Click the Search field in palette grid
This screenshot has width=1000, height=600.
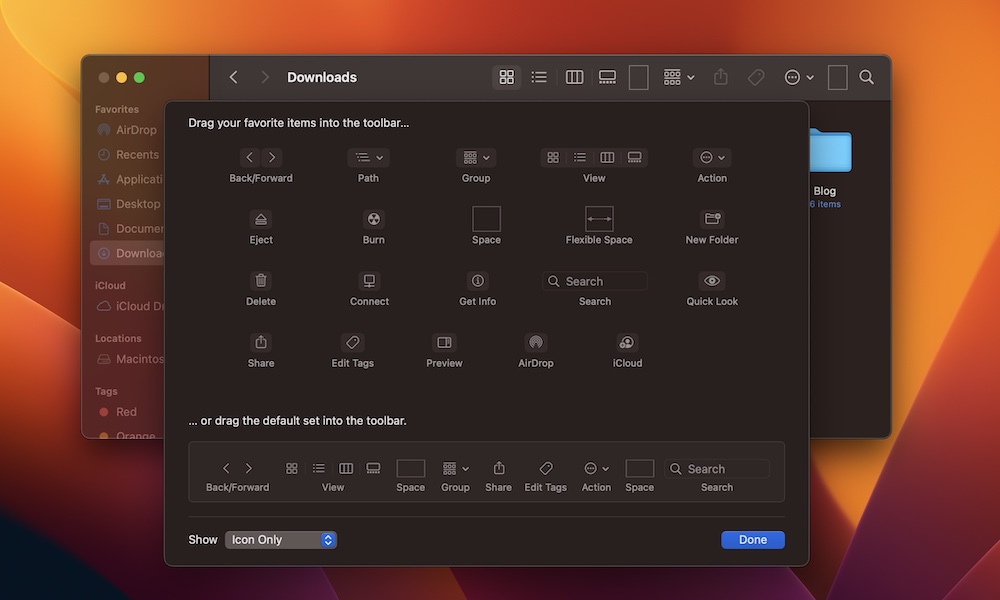point(595,281)
